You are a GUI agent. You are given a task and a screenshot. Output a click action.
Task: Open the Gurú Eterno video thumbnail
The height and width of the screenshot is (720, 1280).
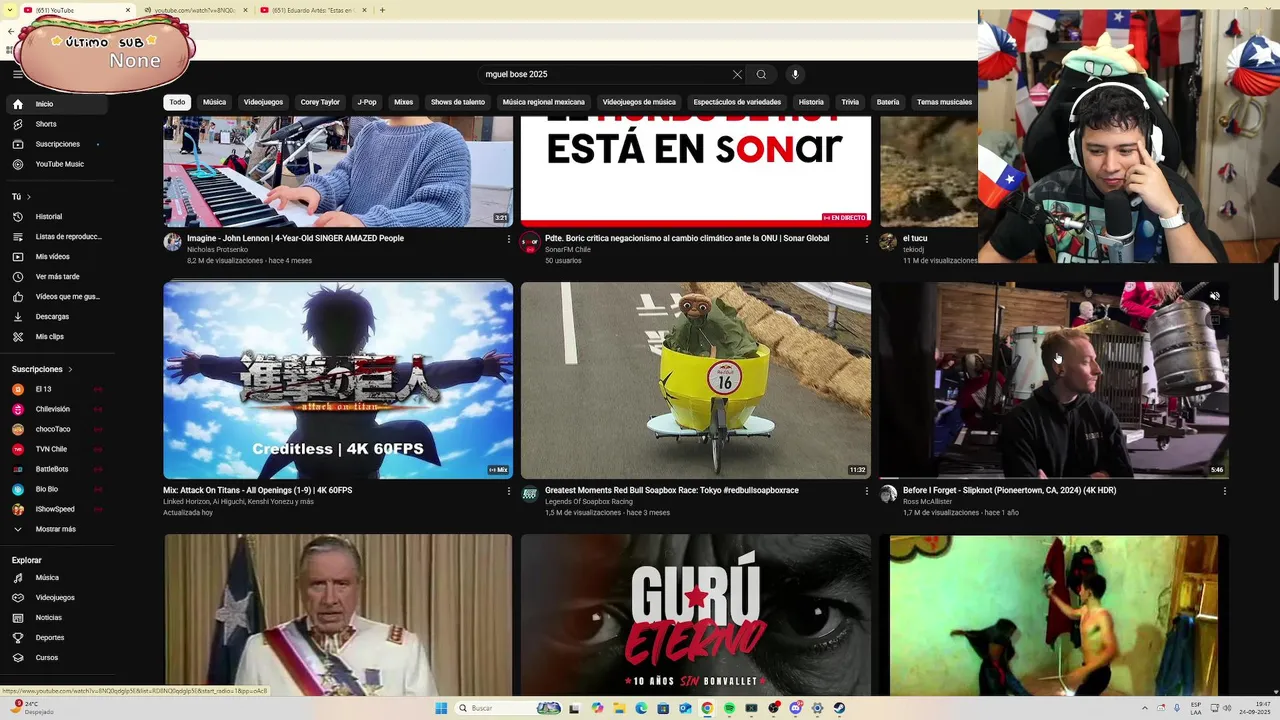[696, 615]
